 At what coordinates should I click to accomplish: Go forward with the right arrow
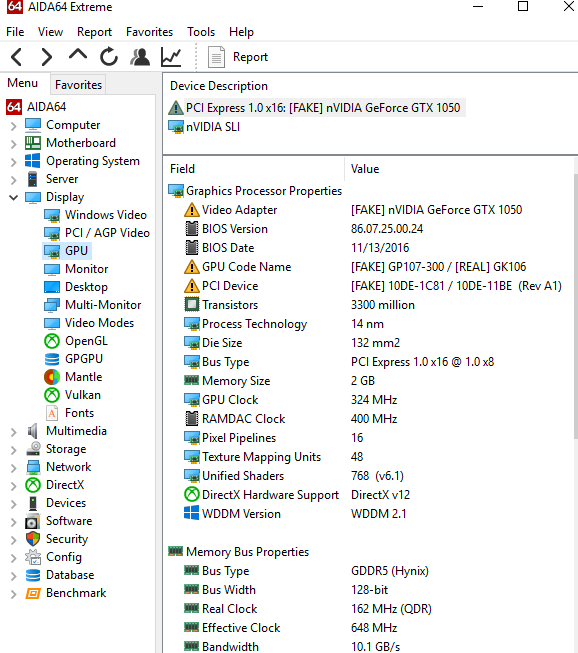pos(47,57)
